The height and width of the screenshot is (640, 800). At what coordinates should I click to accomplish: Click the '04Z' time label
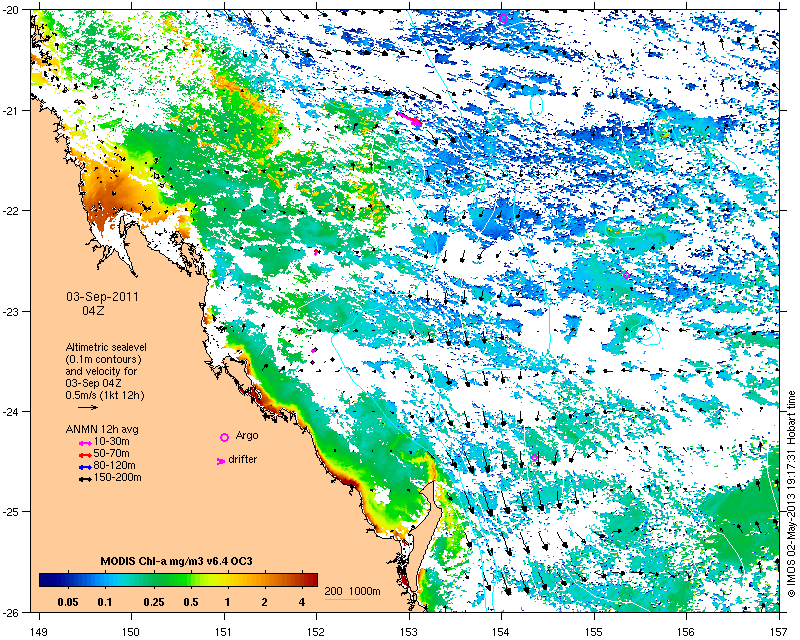tap(93, 310)
